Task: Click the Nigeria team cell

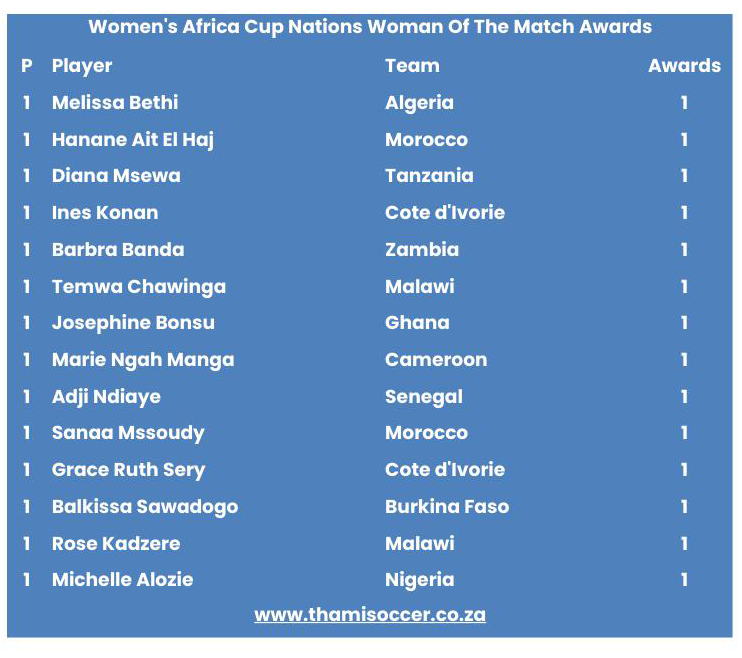Action: [420, 580]
